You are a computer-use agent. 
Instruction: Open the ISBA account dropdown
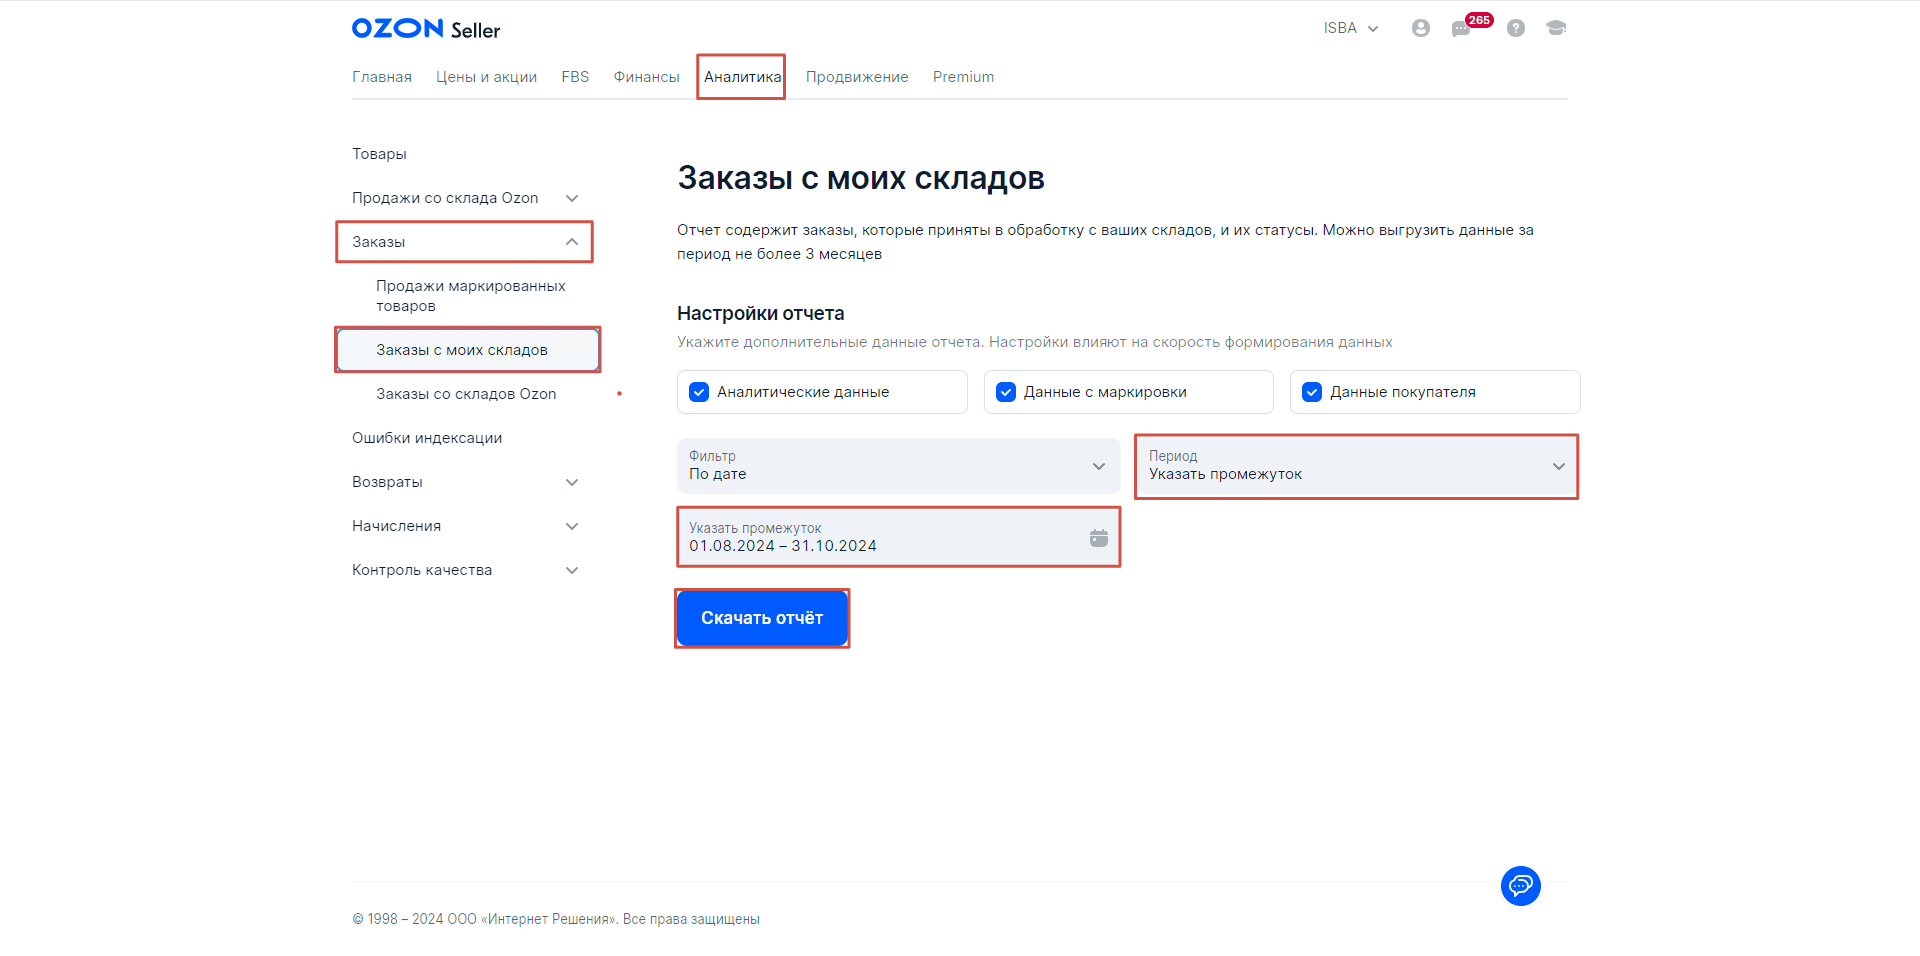pos(1351,28)
